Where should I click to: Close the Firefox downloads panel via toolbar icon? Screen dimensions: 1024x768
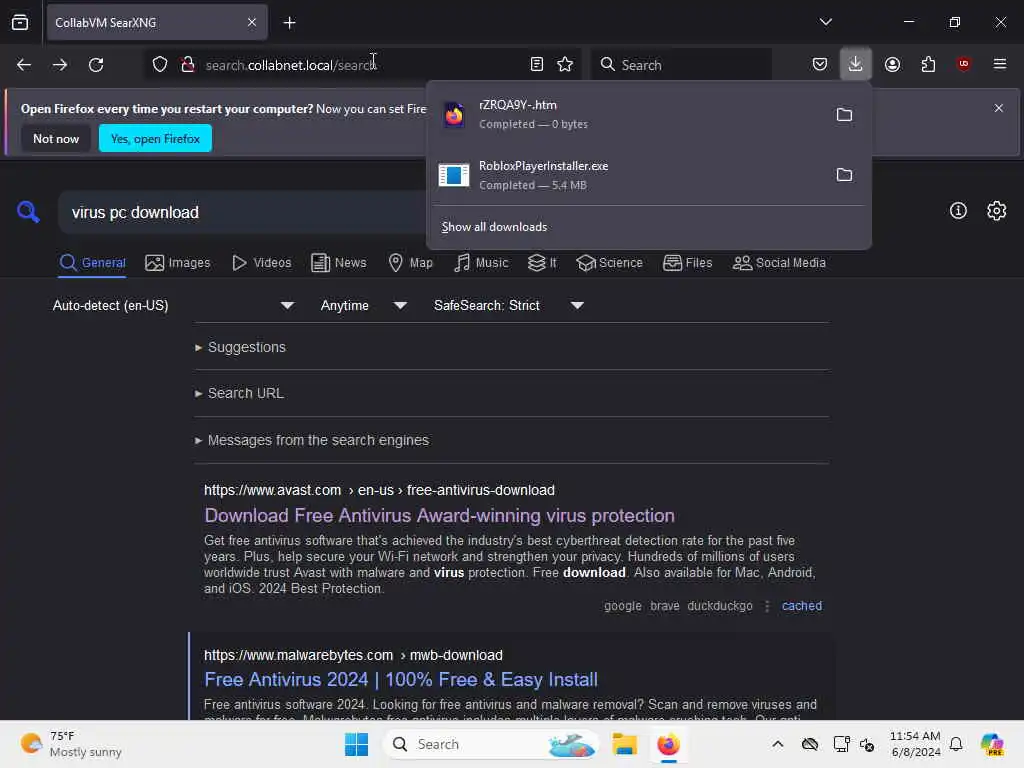856,64
